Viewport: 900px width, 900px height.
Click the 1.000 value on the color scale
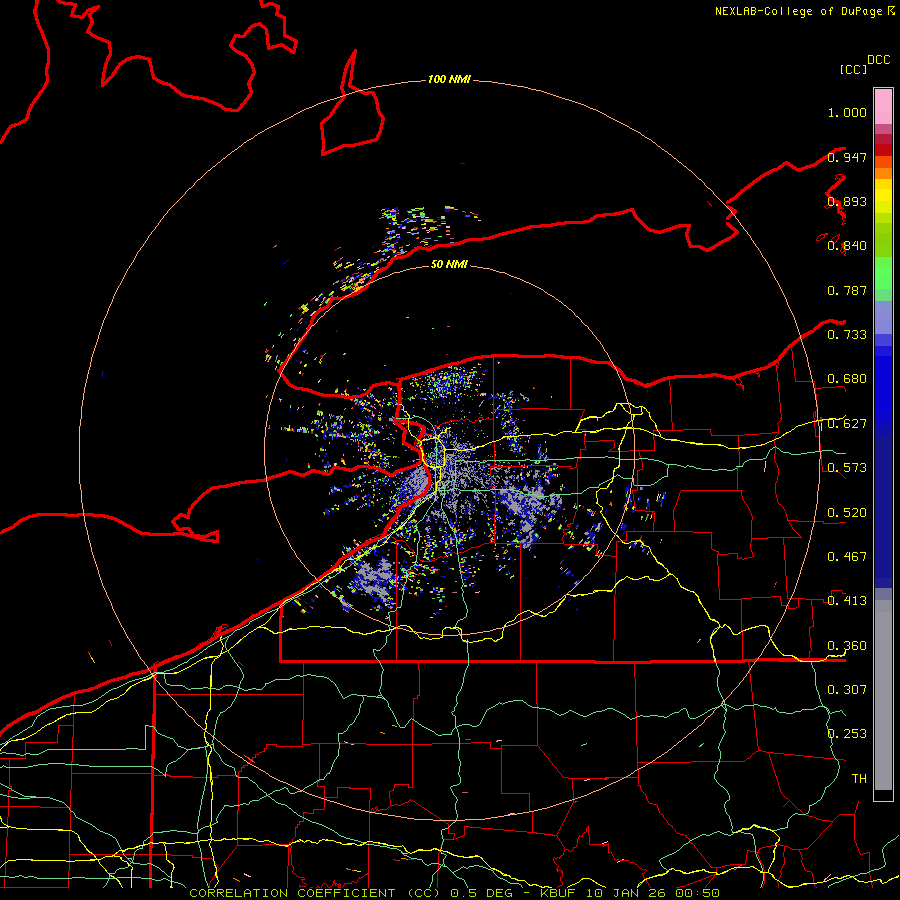pos(847,112)
